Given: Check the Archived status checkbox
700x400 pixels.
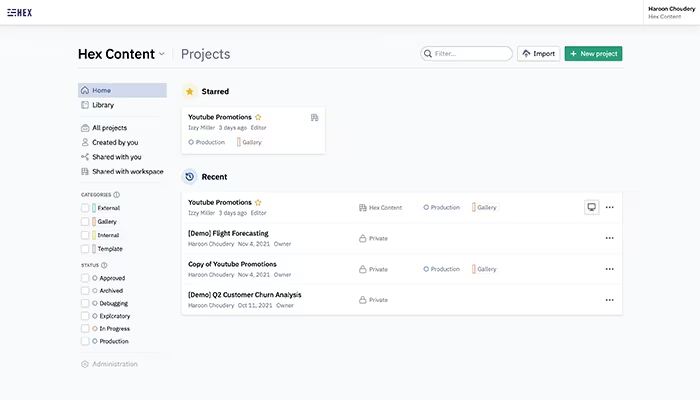Looking at the screenshot, I should point(85,291).
